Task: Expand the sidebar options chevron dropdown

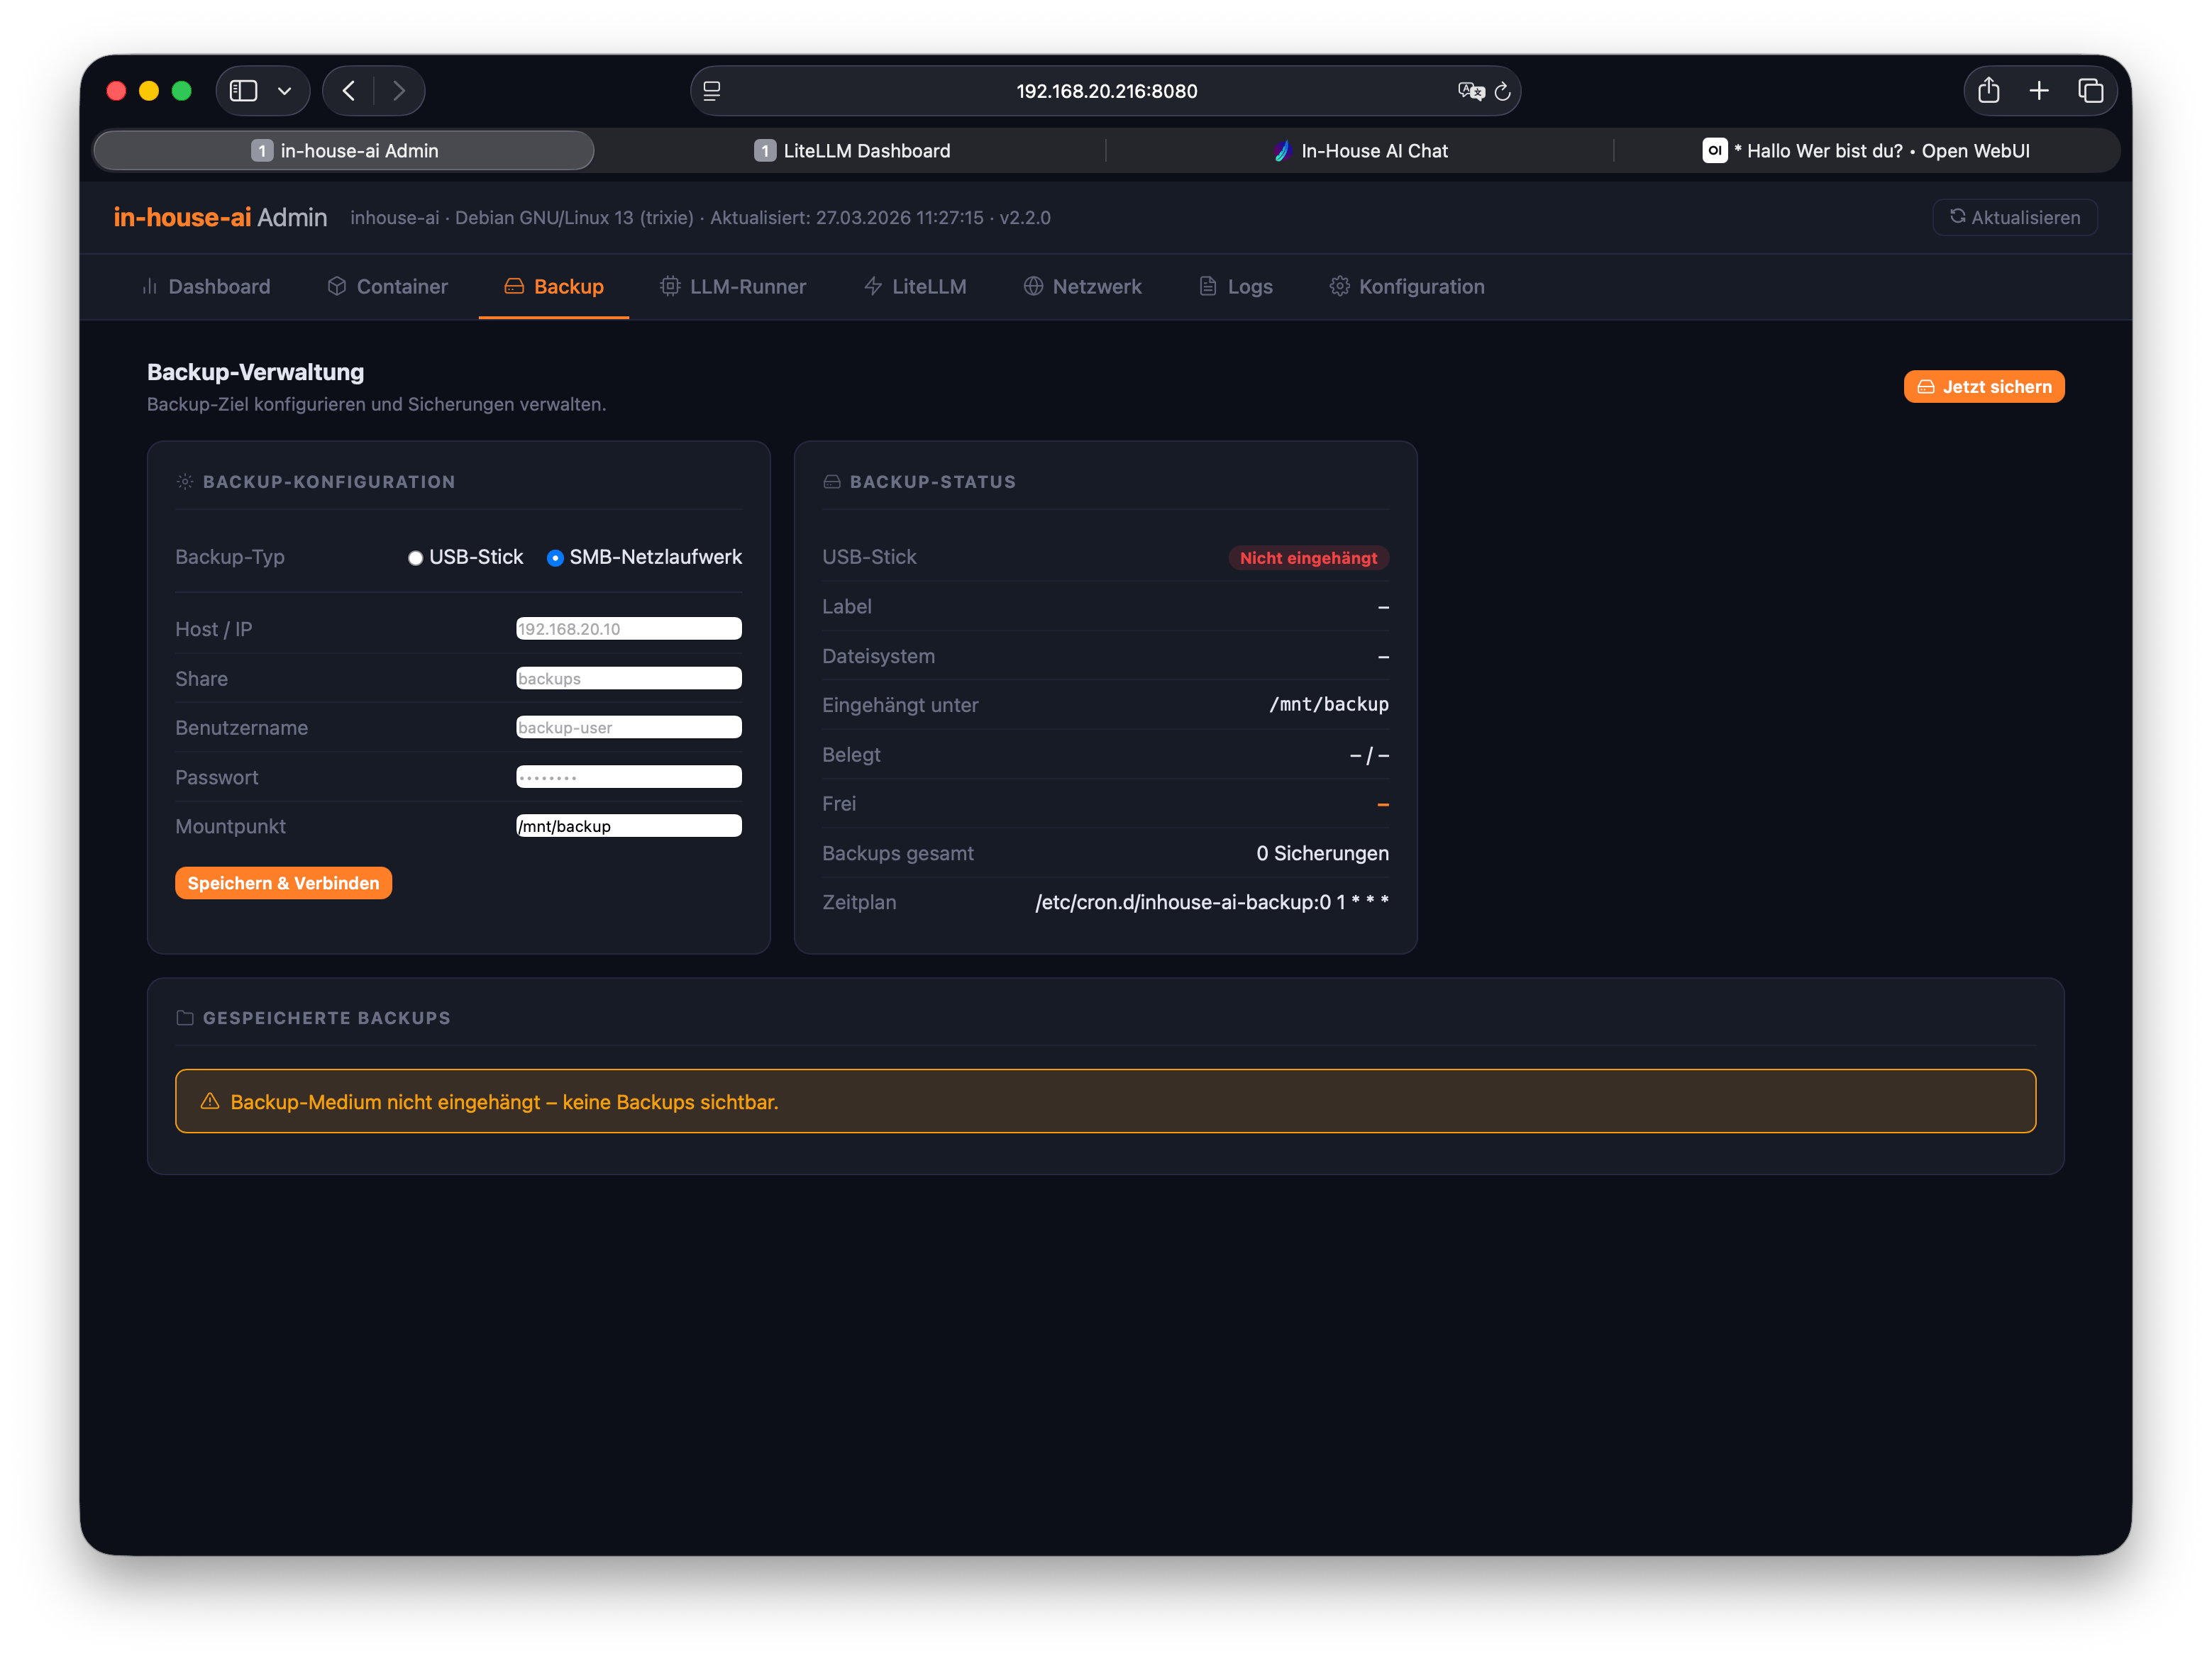Action: [x=285, y=91]
